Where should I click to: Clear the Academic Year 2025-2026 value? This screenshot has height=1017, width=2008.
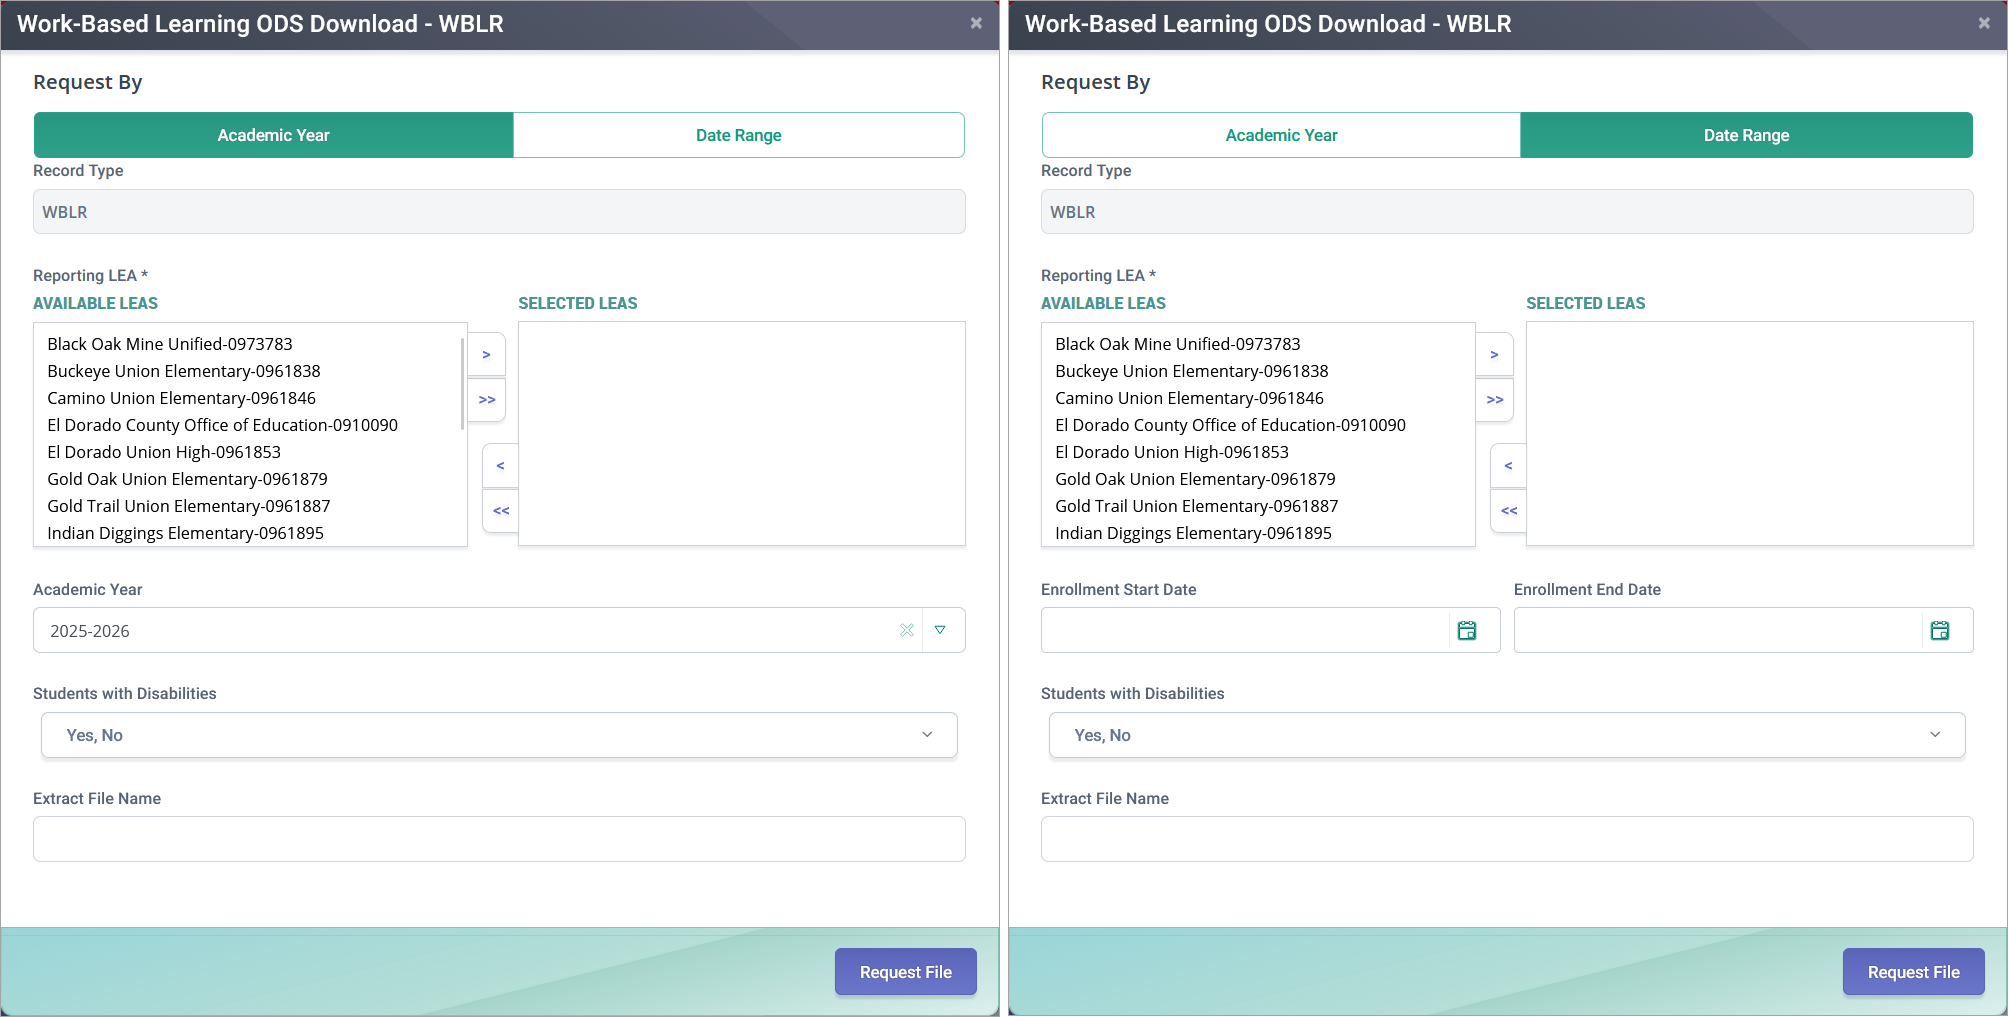[907, 630]
